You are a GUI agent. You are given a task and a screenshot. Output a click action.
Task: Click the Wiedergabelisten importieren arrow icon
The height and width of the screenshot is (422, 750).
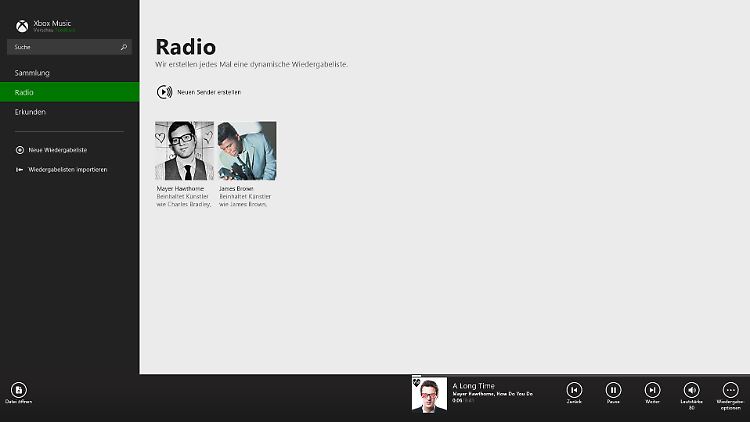pyautogui.click(x=20, y=169)
